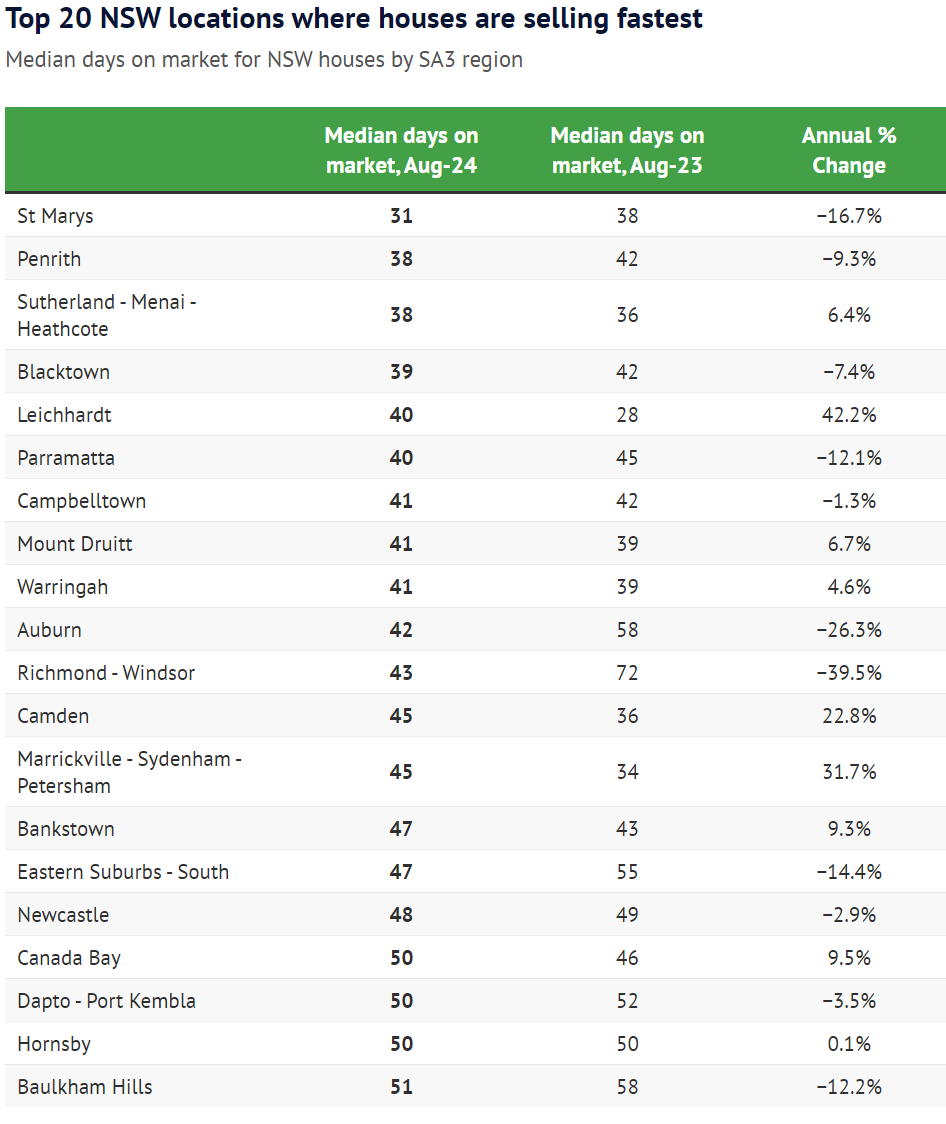
Task: Click the 'Marrickville - Sydenham - Petersham' row label
Action: [x=129, y=772]
